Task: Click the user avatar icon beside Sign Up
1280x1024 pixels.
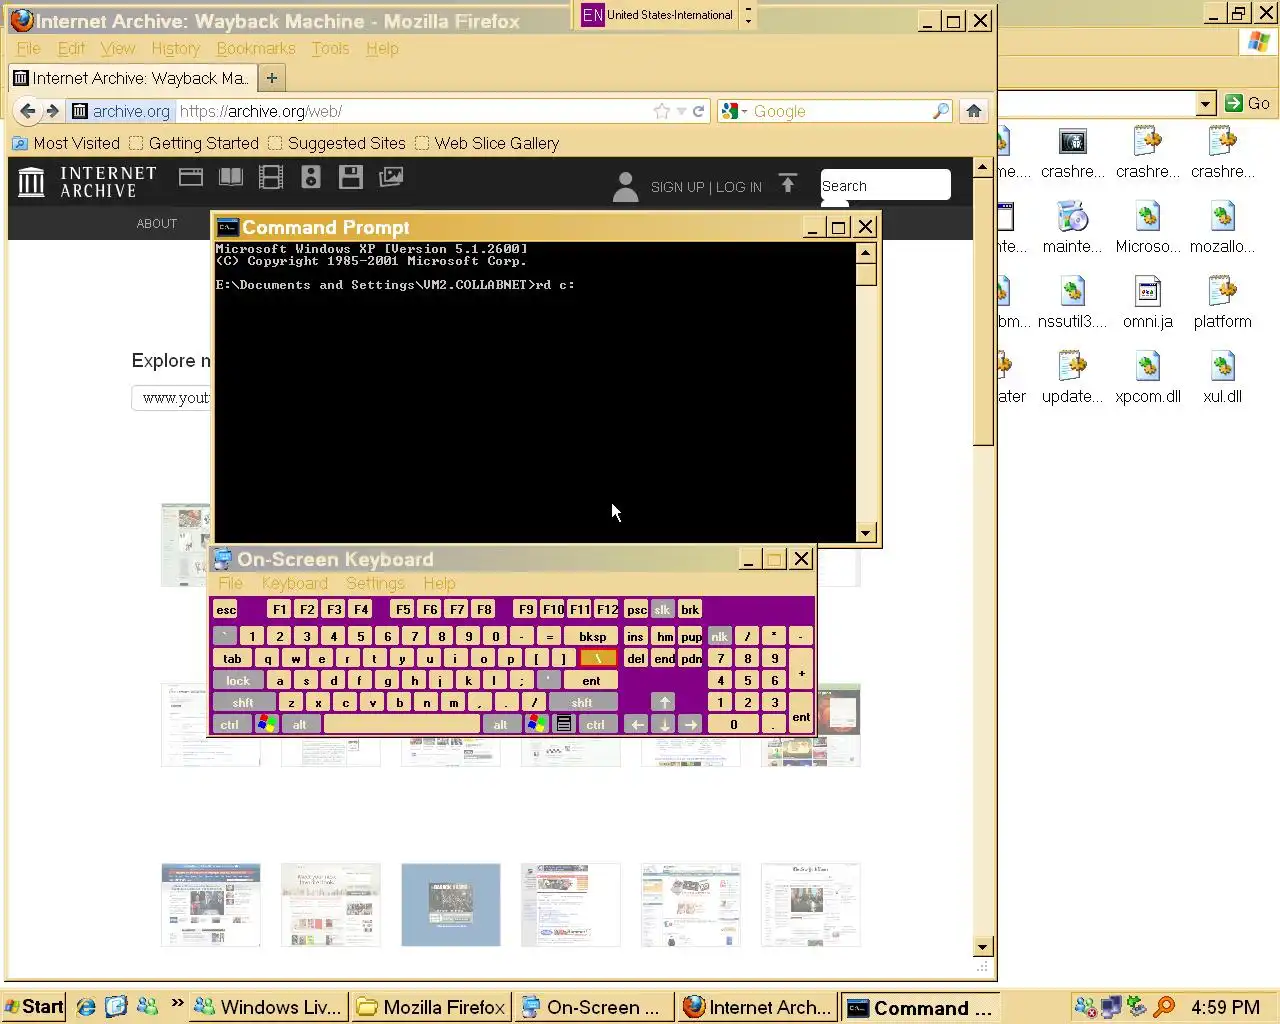Action: [x=625, y=186]
